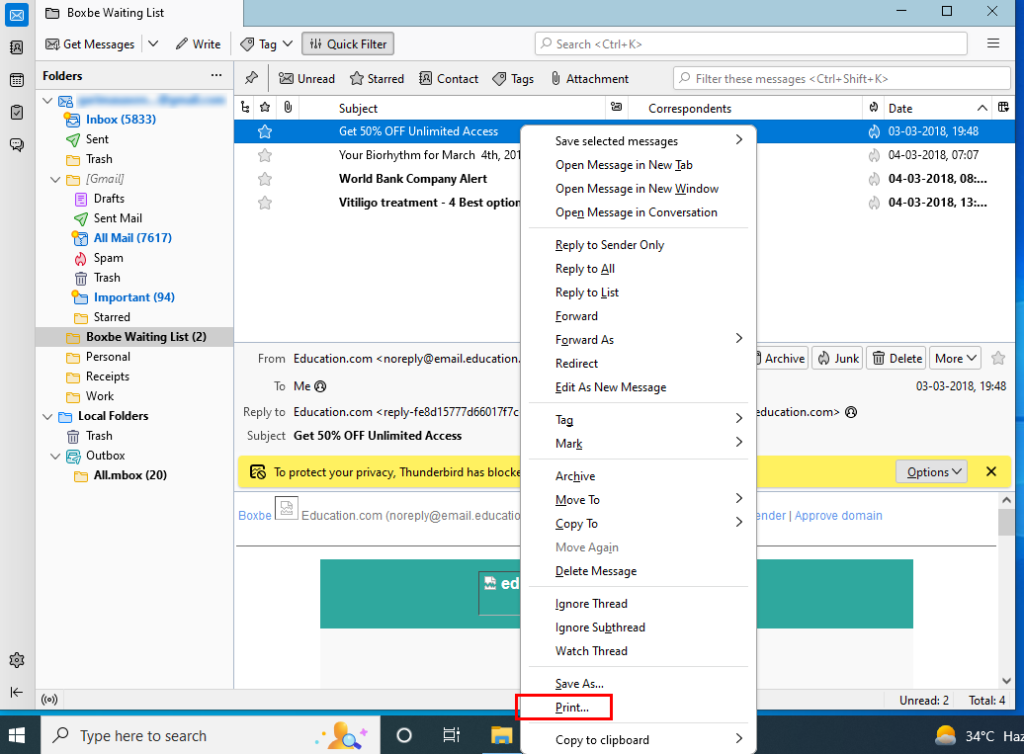Open the More actions dropdown
The width and height of the screenshot is (1024, 754).
click(955, 358)
